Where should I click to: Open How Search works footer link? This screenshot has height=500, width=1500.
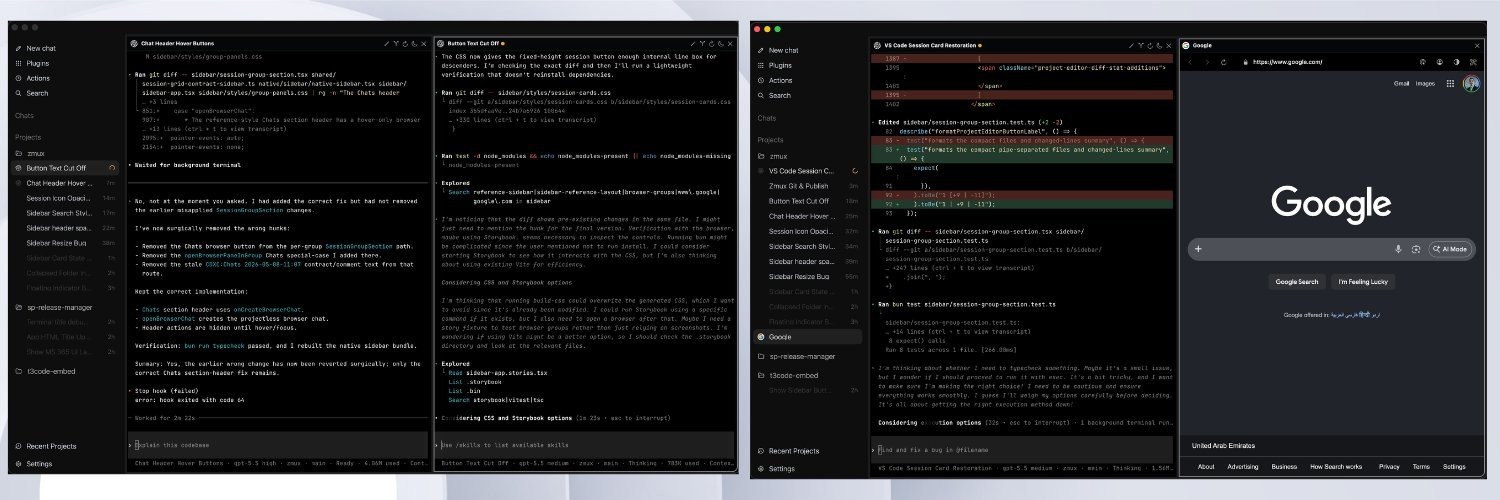point(1336,466)
